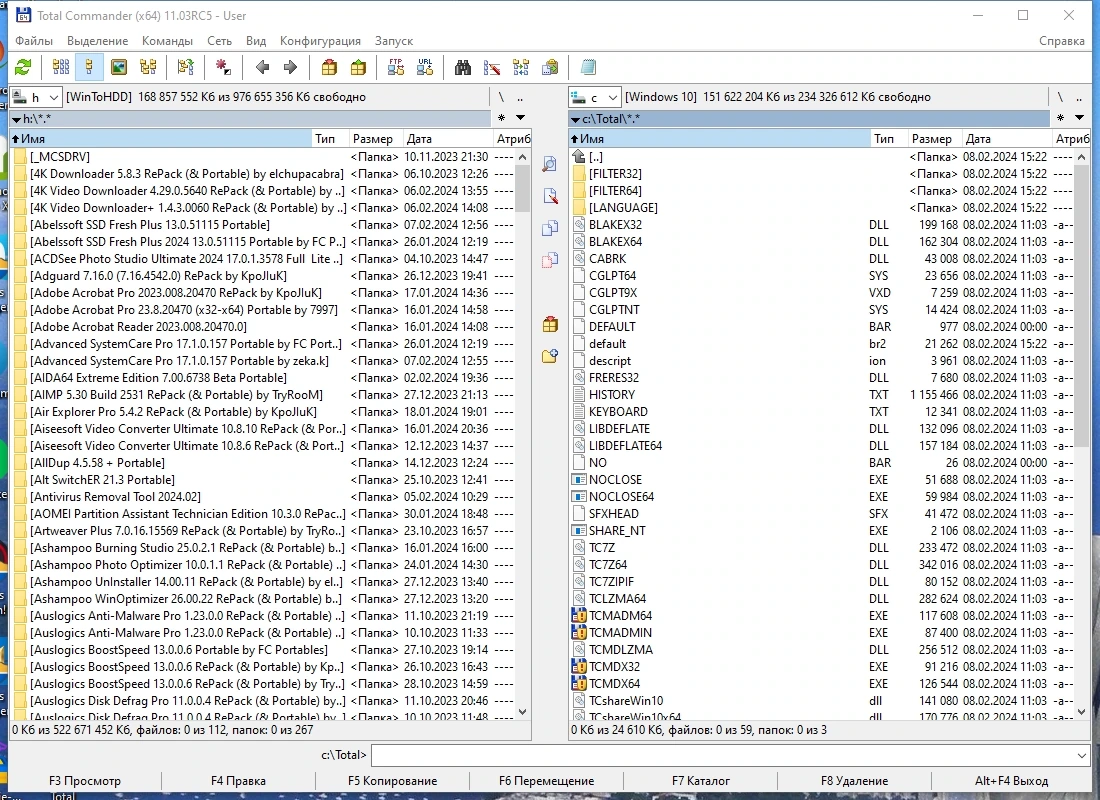Viewport: 1100px width, 800px height.
Task: Open the right drive dropdown showing c
Action: pos(595,98)
